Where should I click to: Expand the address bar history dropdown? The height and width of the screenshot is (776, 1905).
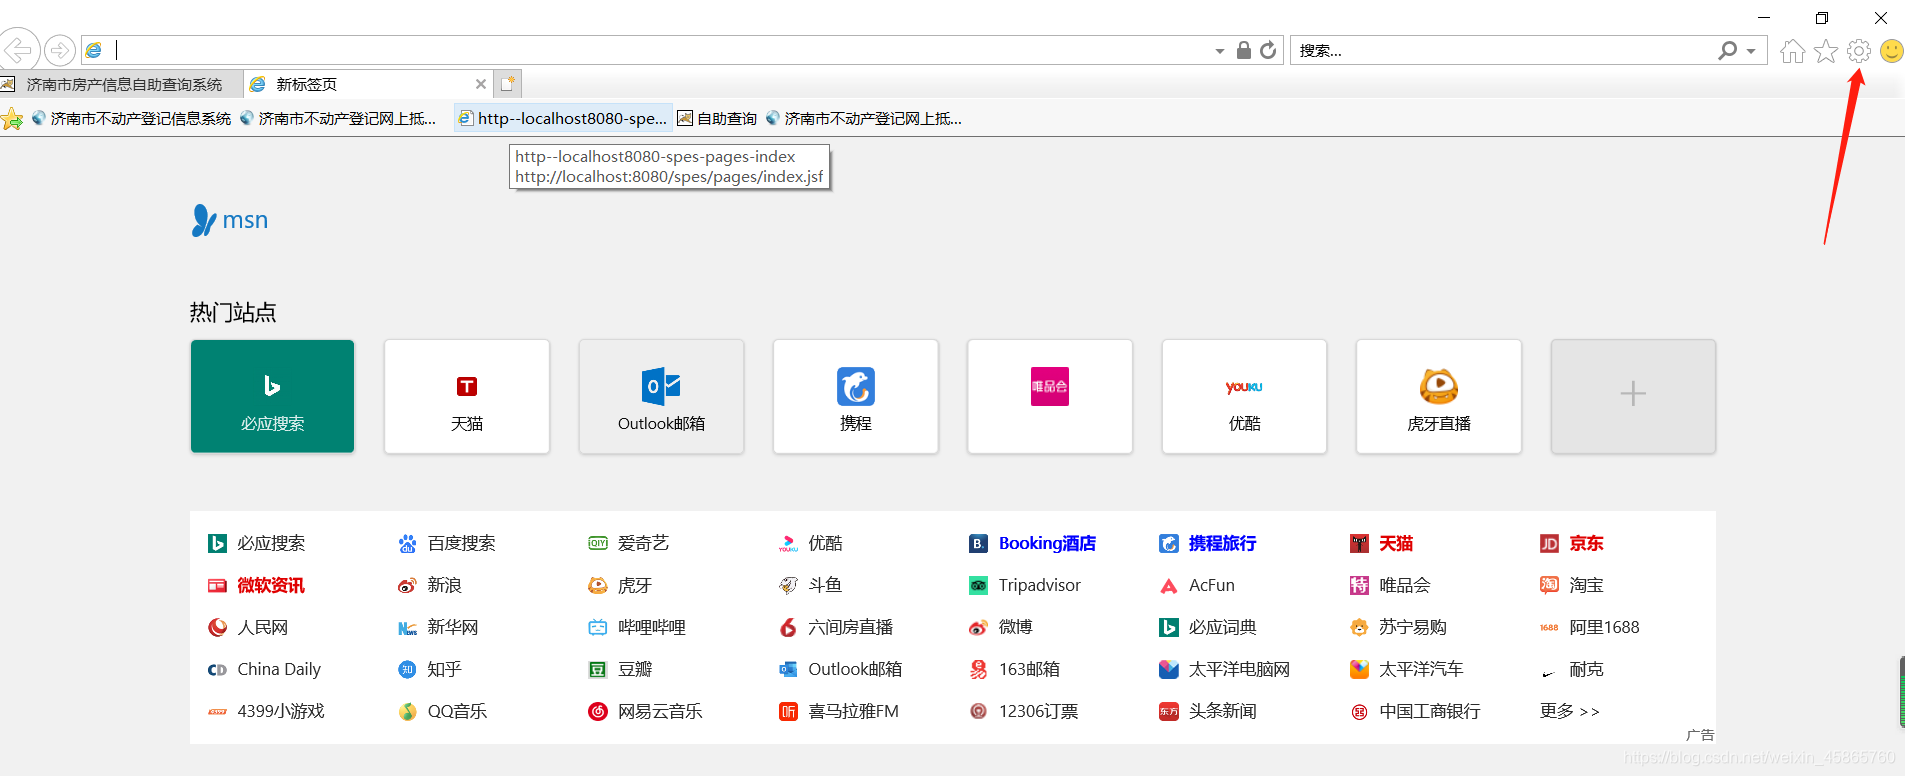click(1220, 51)
